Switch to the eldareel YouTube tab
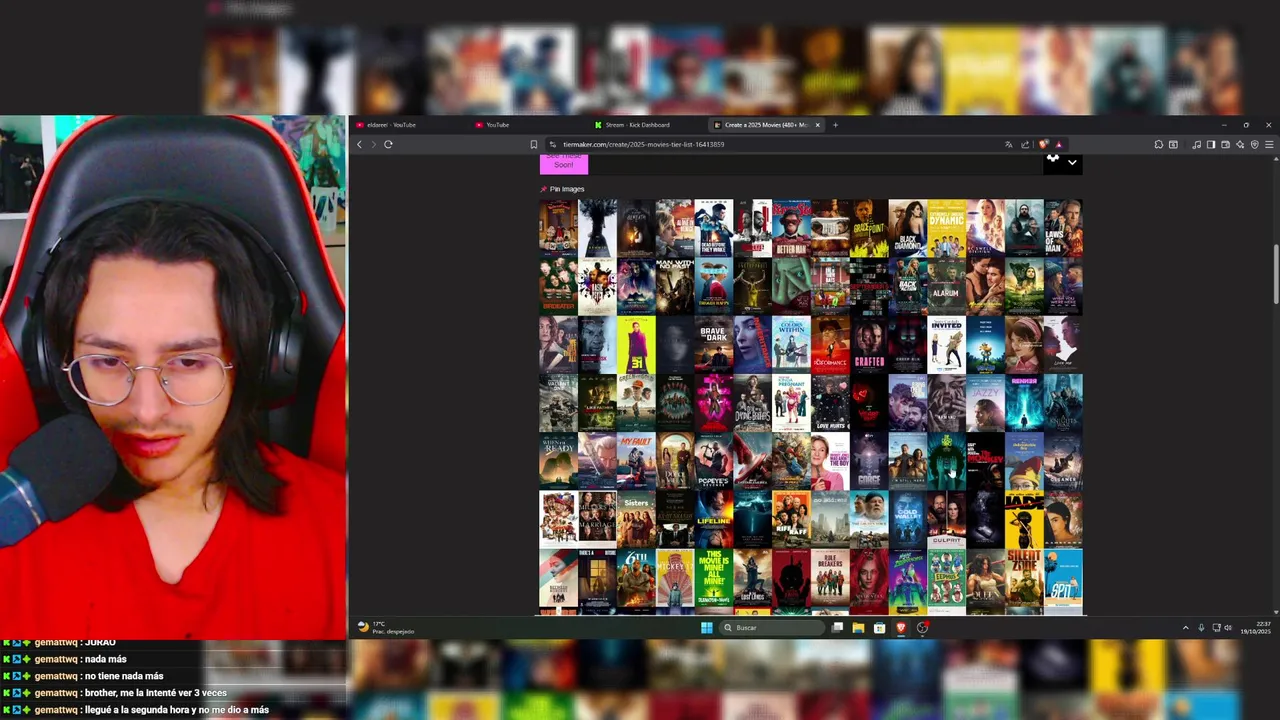Screen dimensions: 1280x720 click(410, 125)
